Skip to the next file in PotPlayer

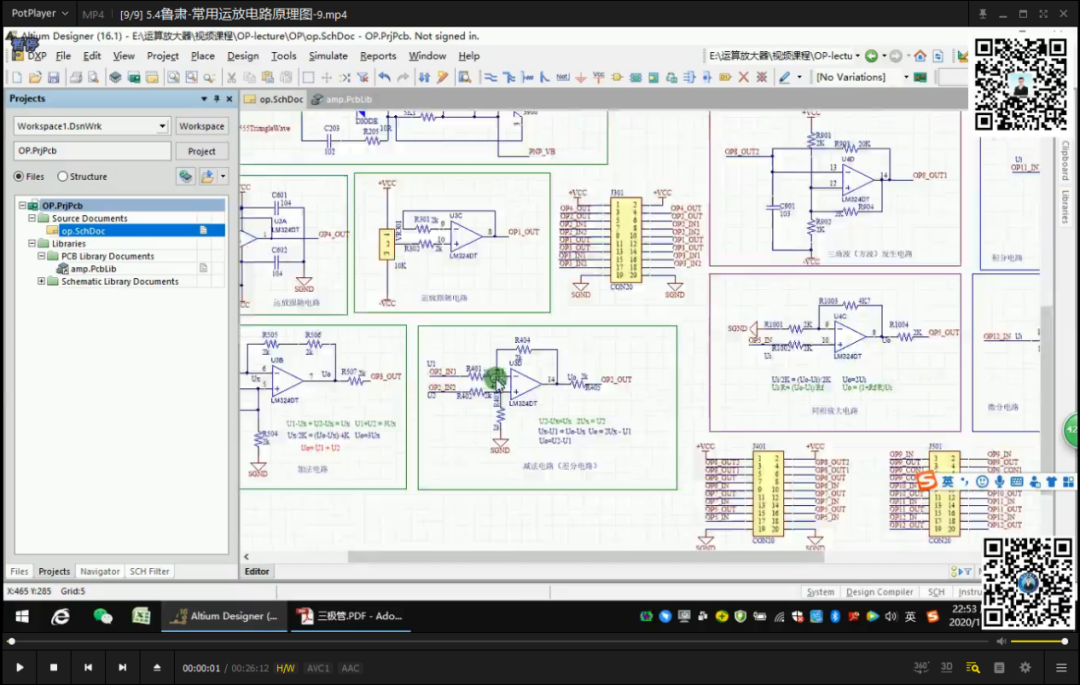(123, 667)
